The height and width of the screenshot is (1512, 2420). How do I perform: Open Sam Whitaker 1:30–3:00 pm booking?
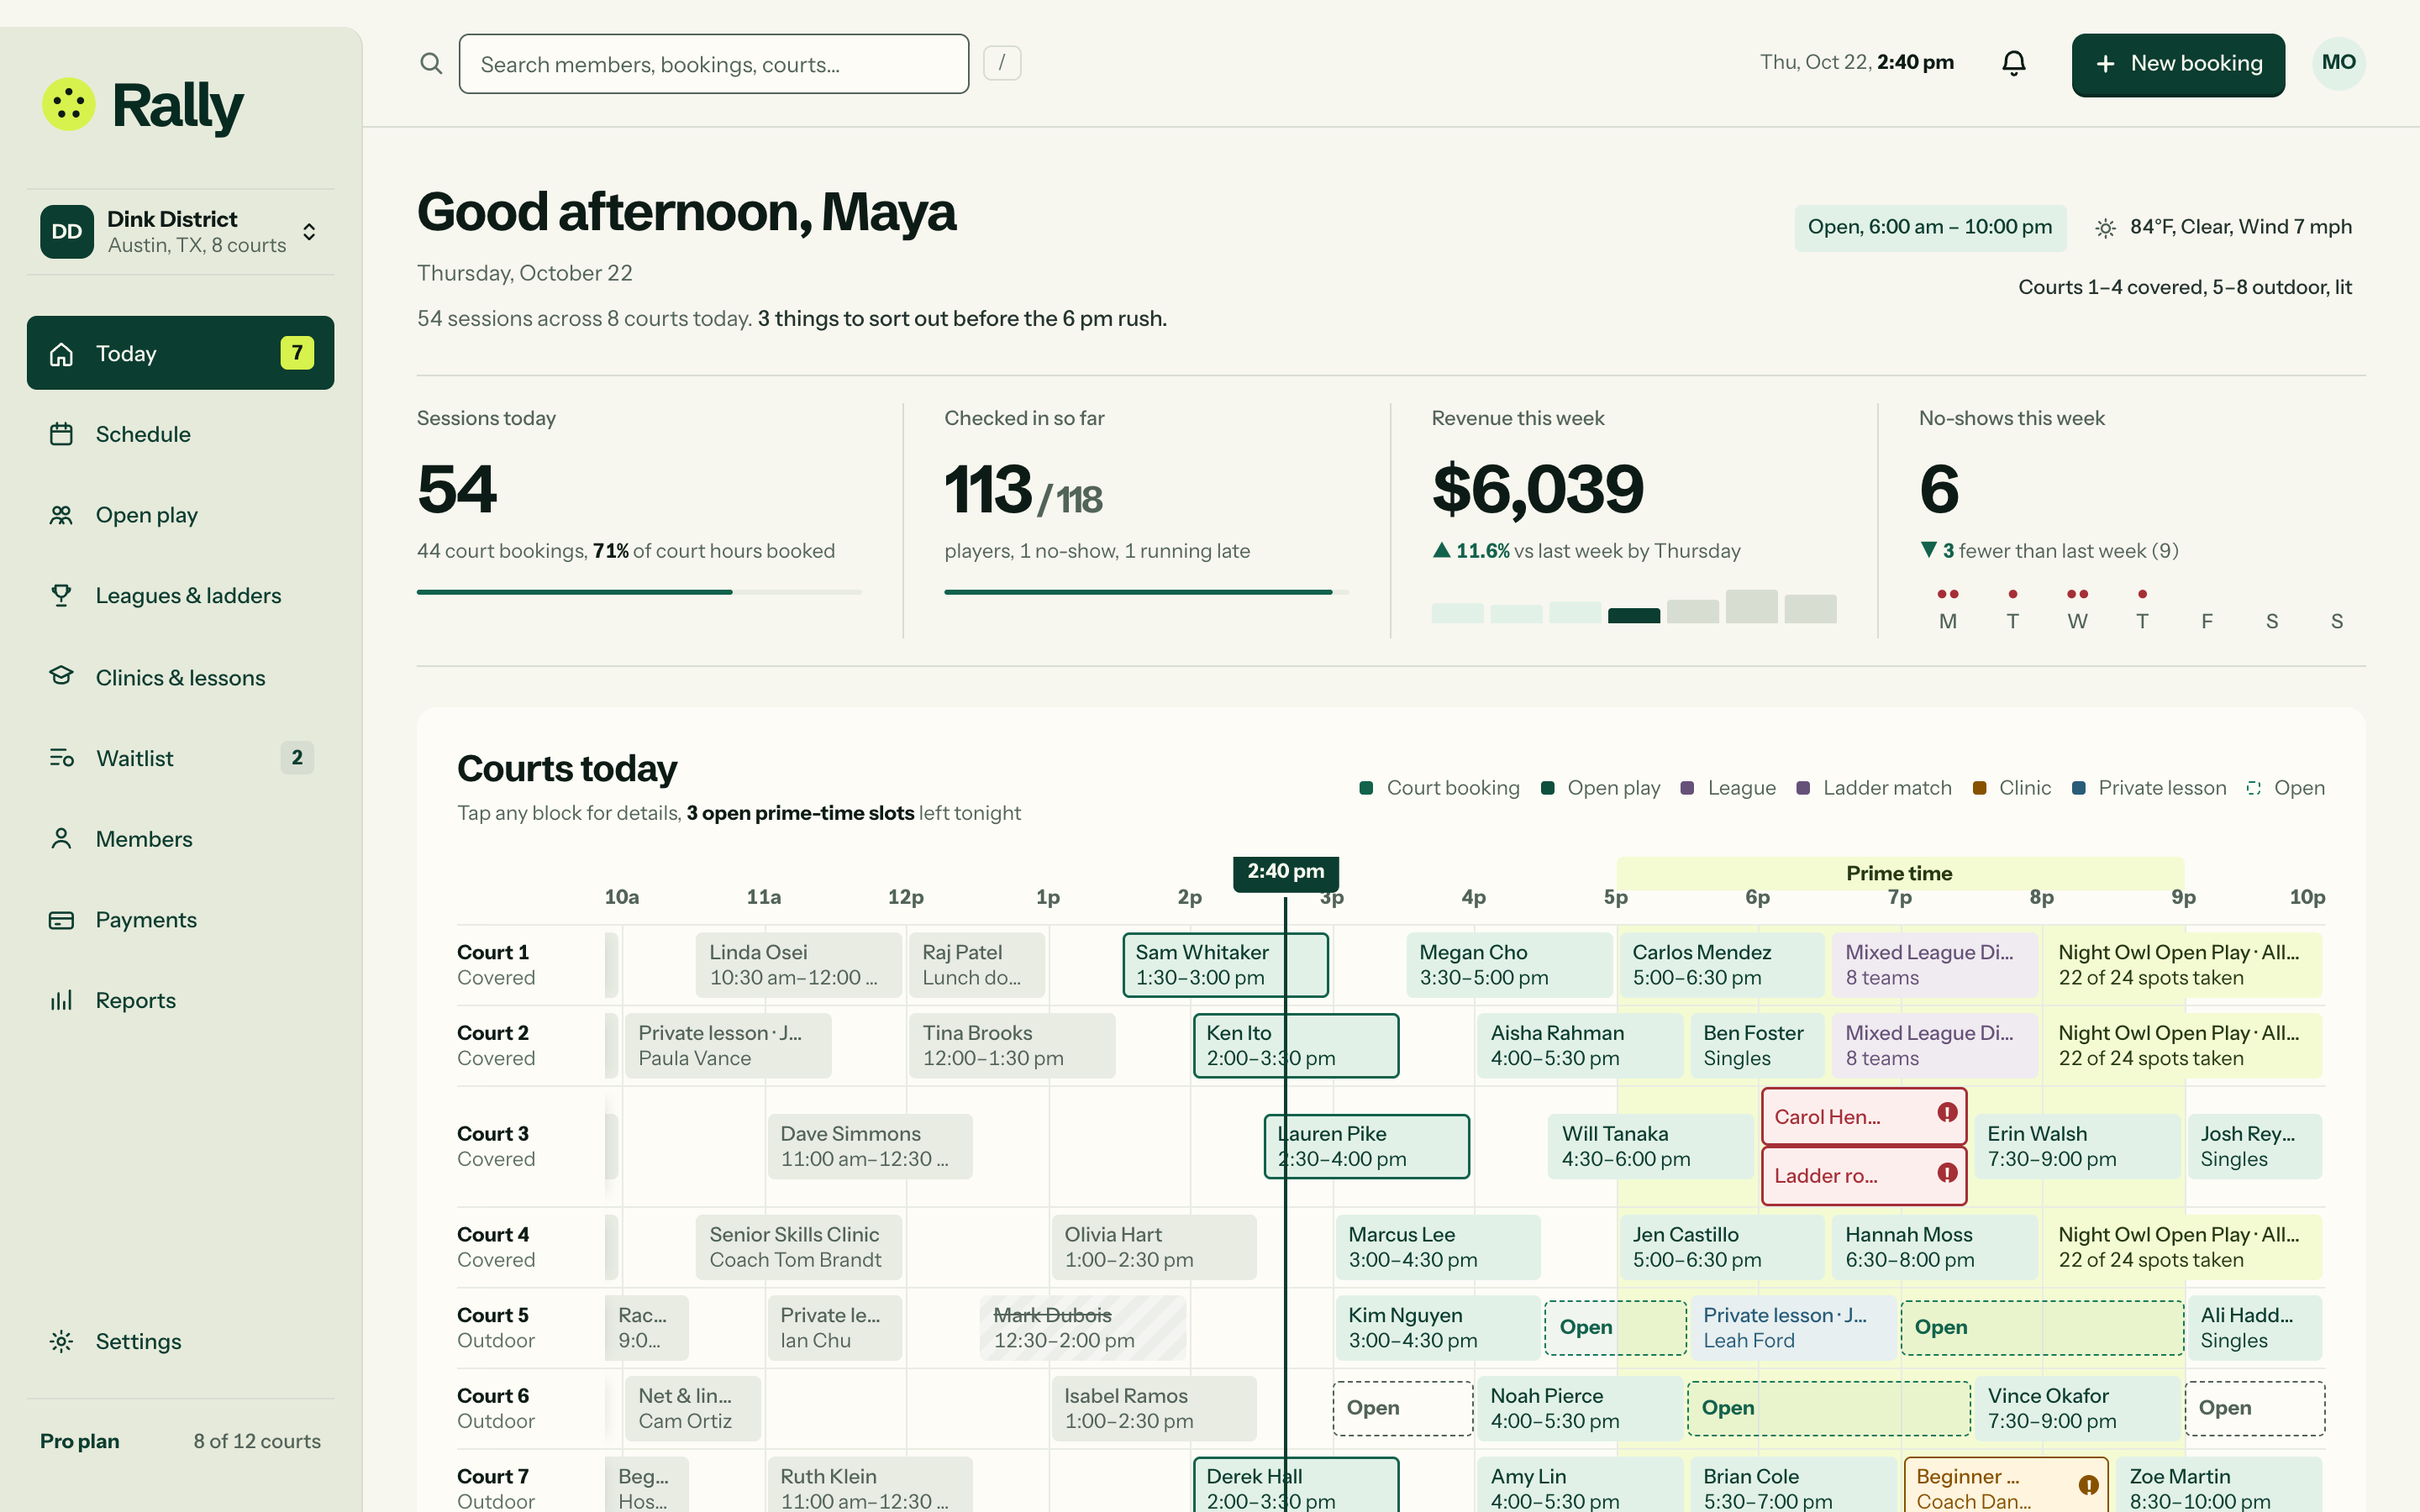1225,965
